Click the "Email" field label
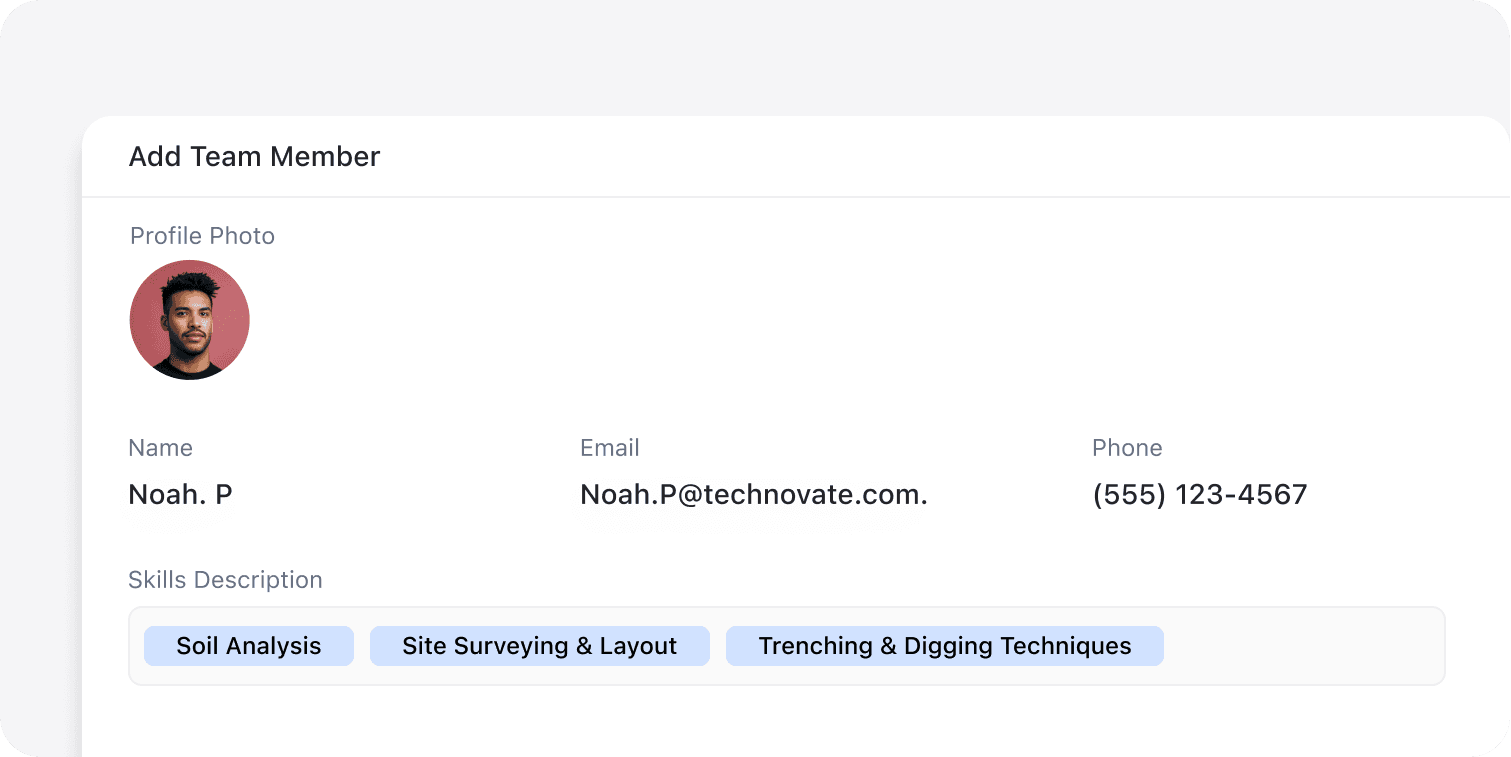This screenshot has height=757, width=1511. click(609, 448)
